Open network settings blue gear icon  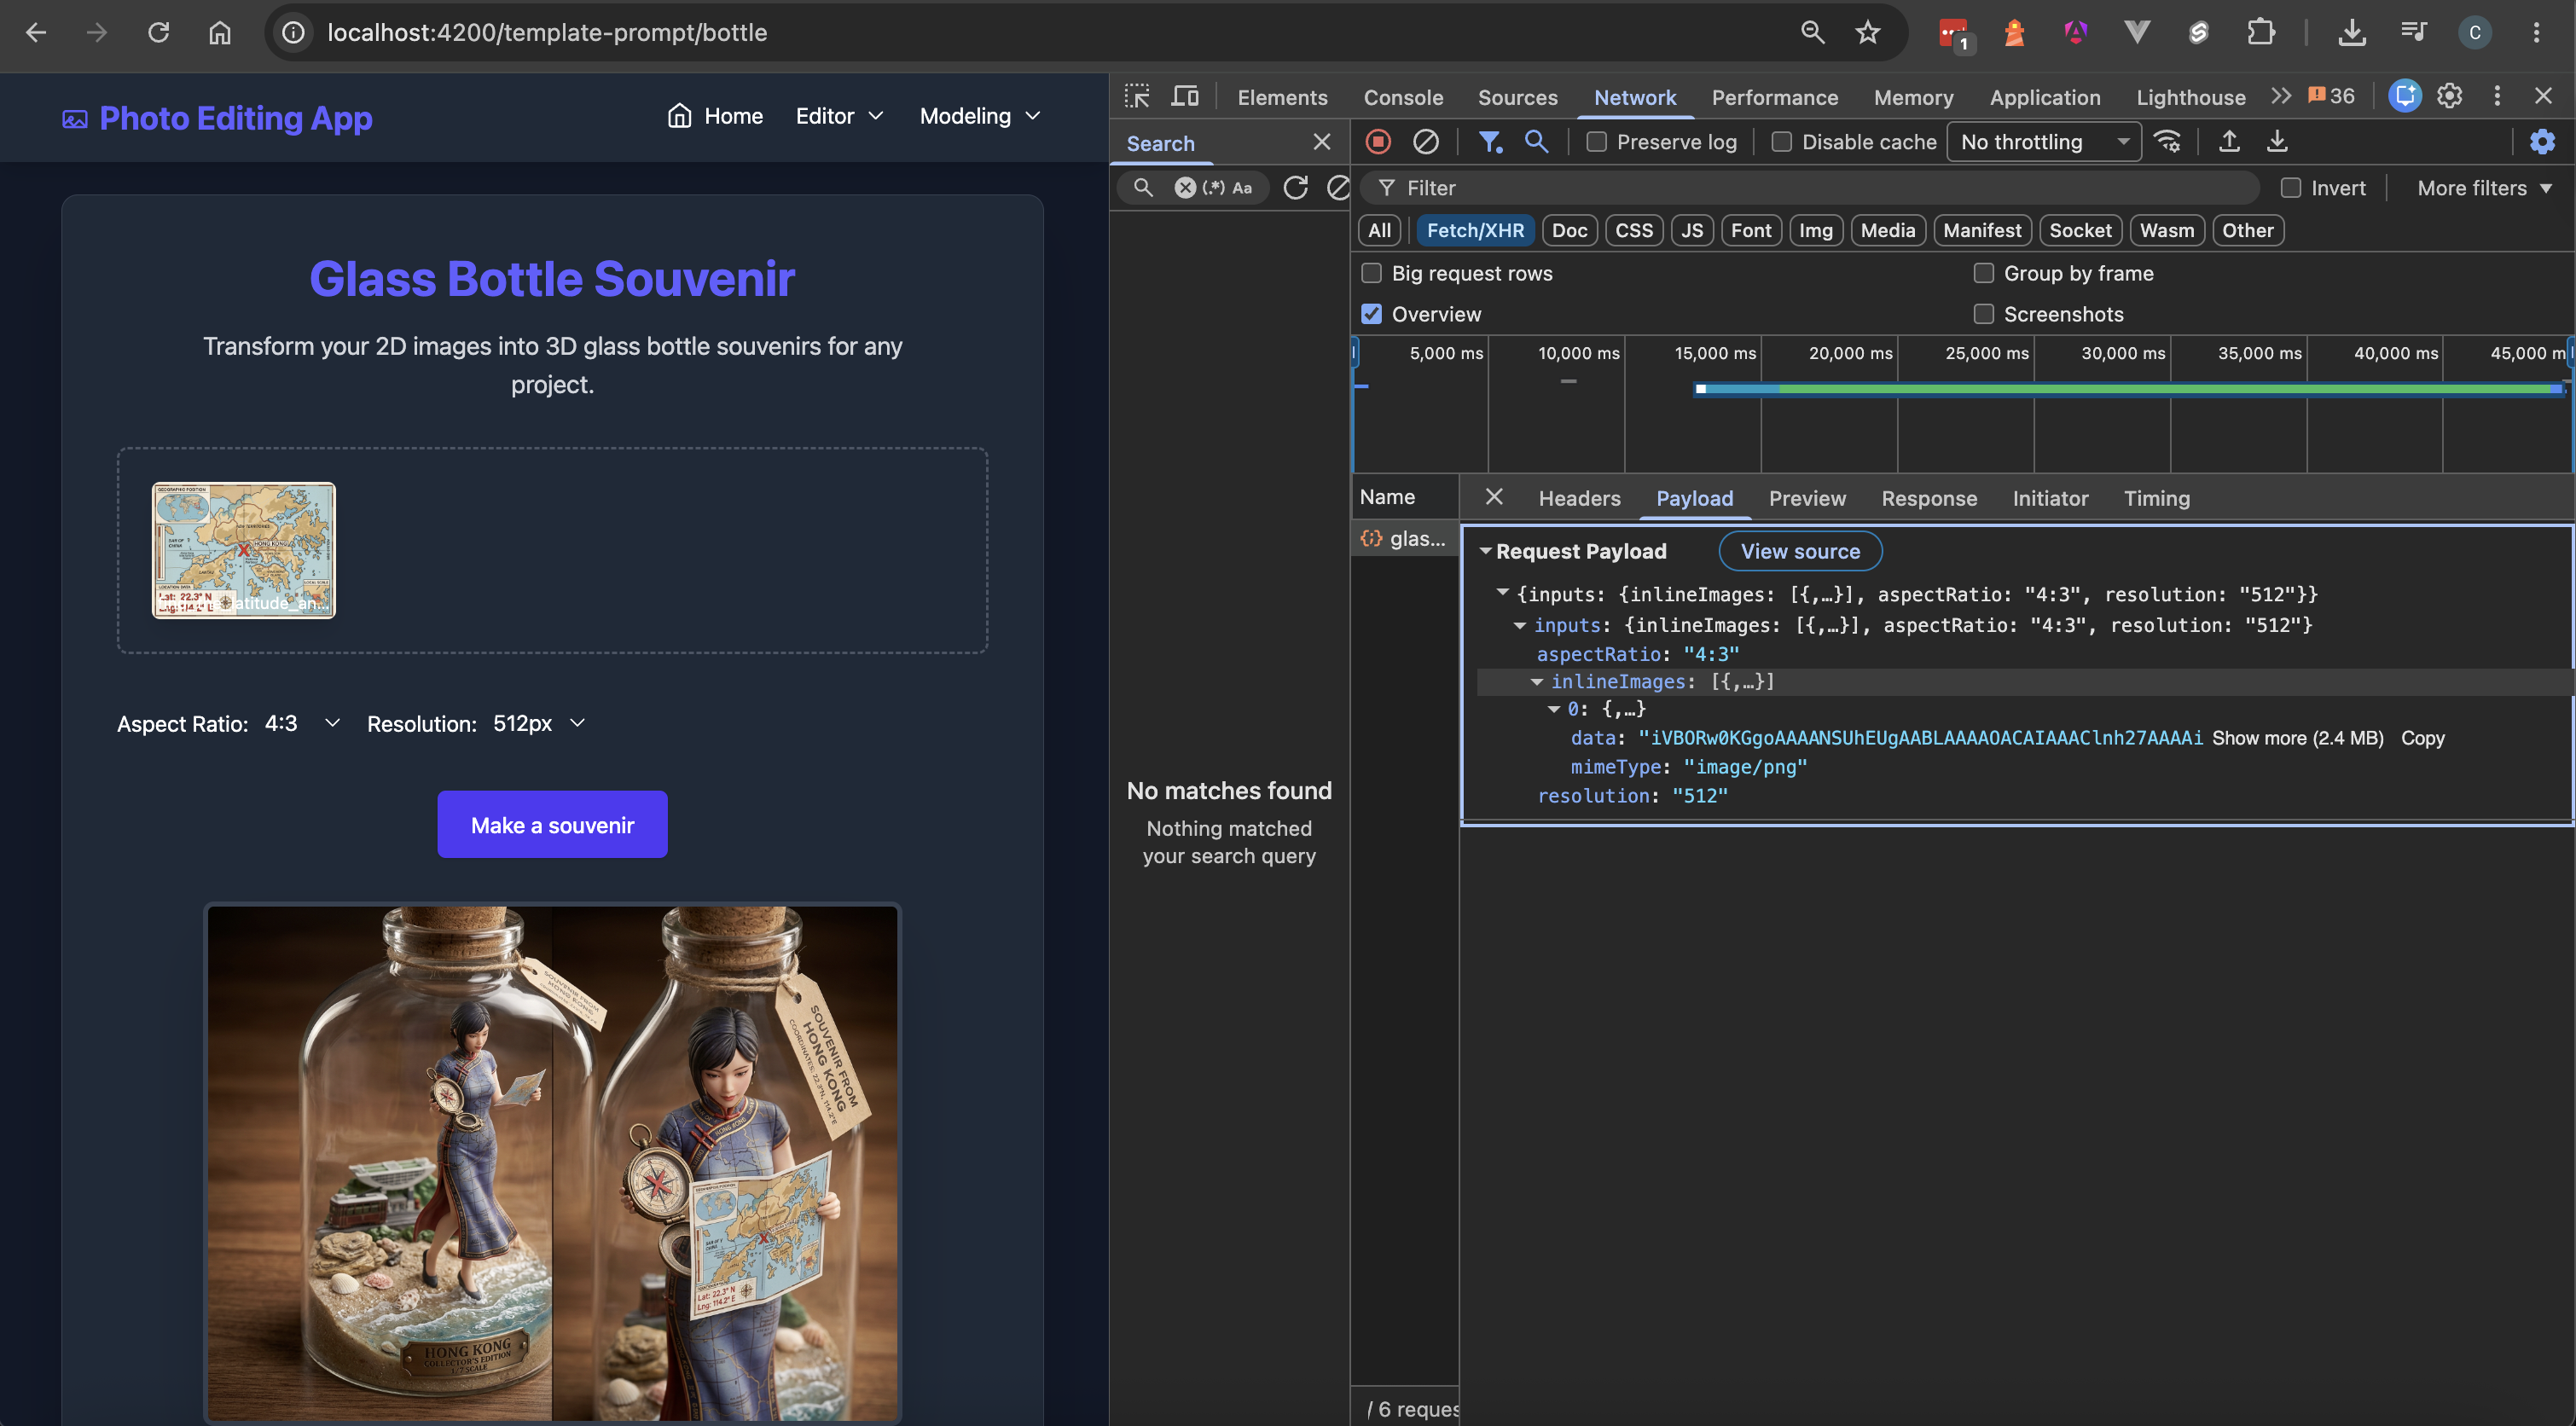[2542, 142]
